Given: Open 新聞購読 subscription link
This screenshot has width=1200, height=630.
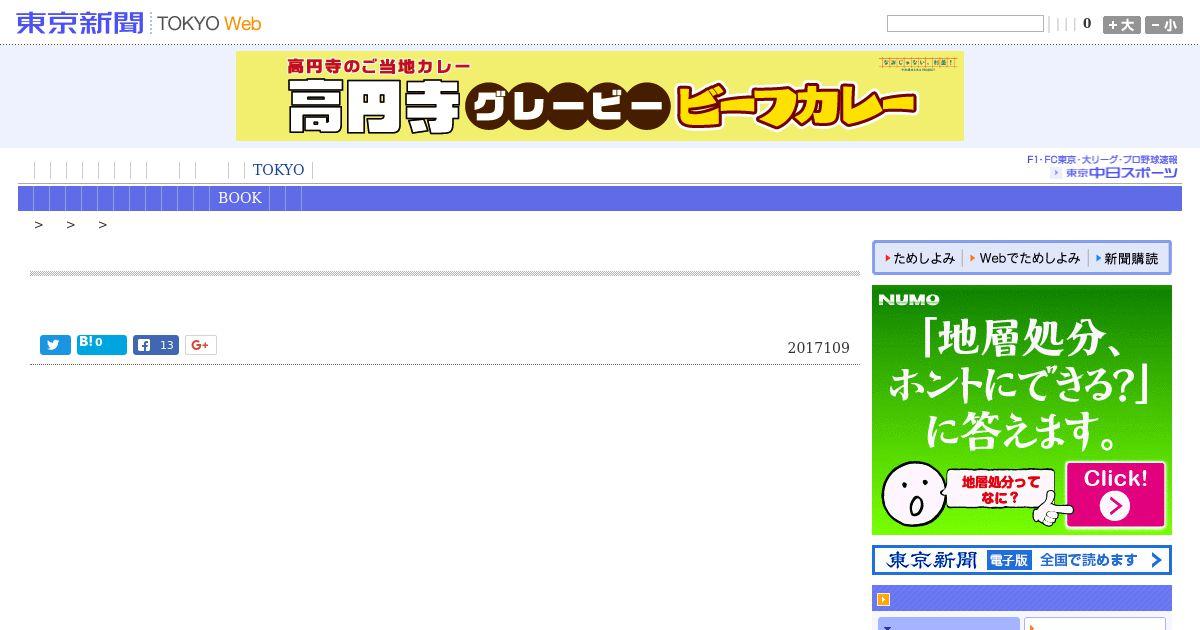Looking at the screenshot, I should [1127, 258].
